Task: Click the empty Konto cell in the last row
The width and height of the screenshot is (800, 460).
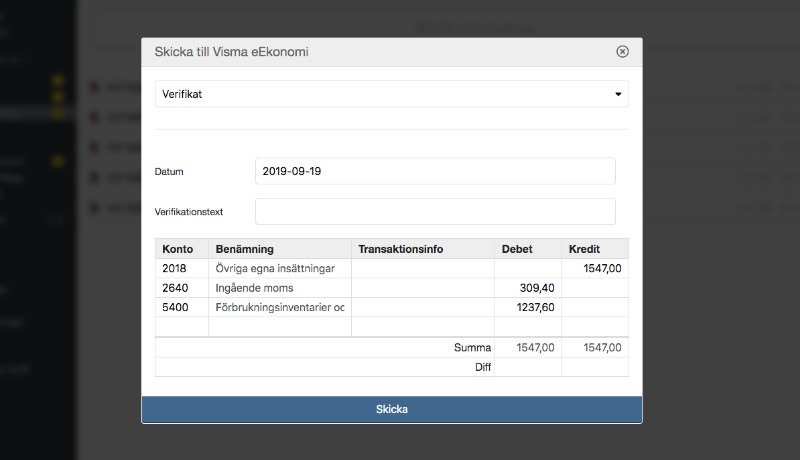Action: tap(182, 326)
